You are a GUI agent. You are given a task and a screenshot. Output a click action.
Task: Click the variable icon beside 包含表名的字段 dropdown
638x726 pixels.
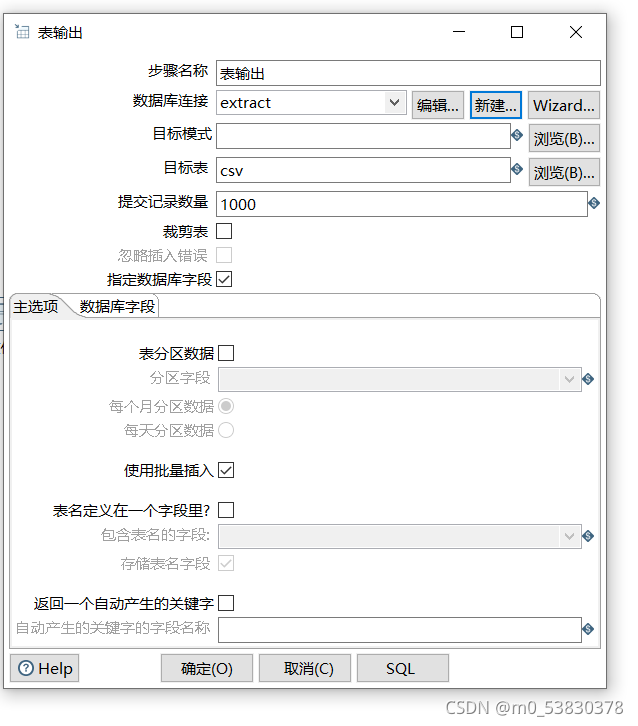(588, 536)
